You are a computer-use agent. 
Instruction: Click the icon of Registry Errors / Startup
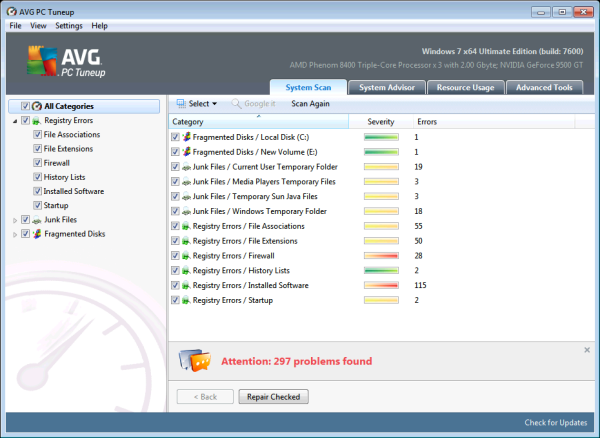(186, 300)
